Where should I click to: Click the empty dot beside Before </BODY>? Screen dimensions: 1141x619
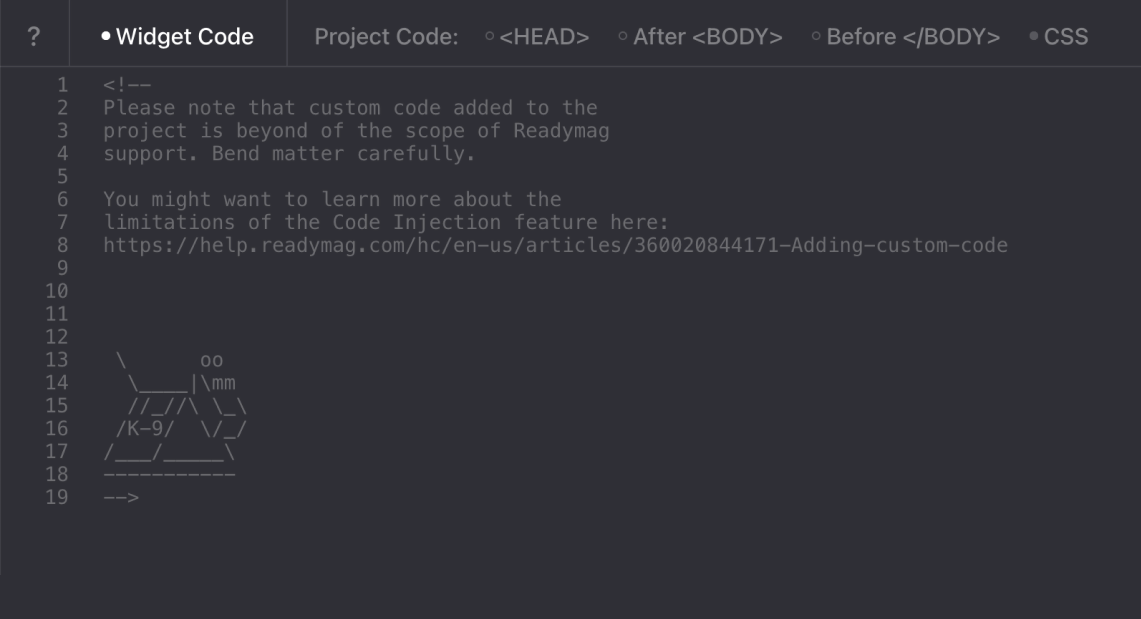(816, 36)
